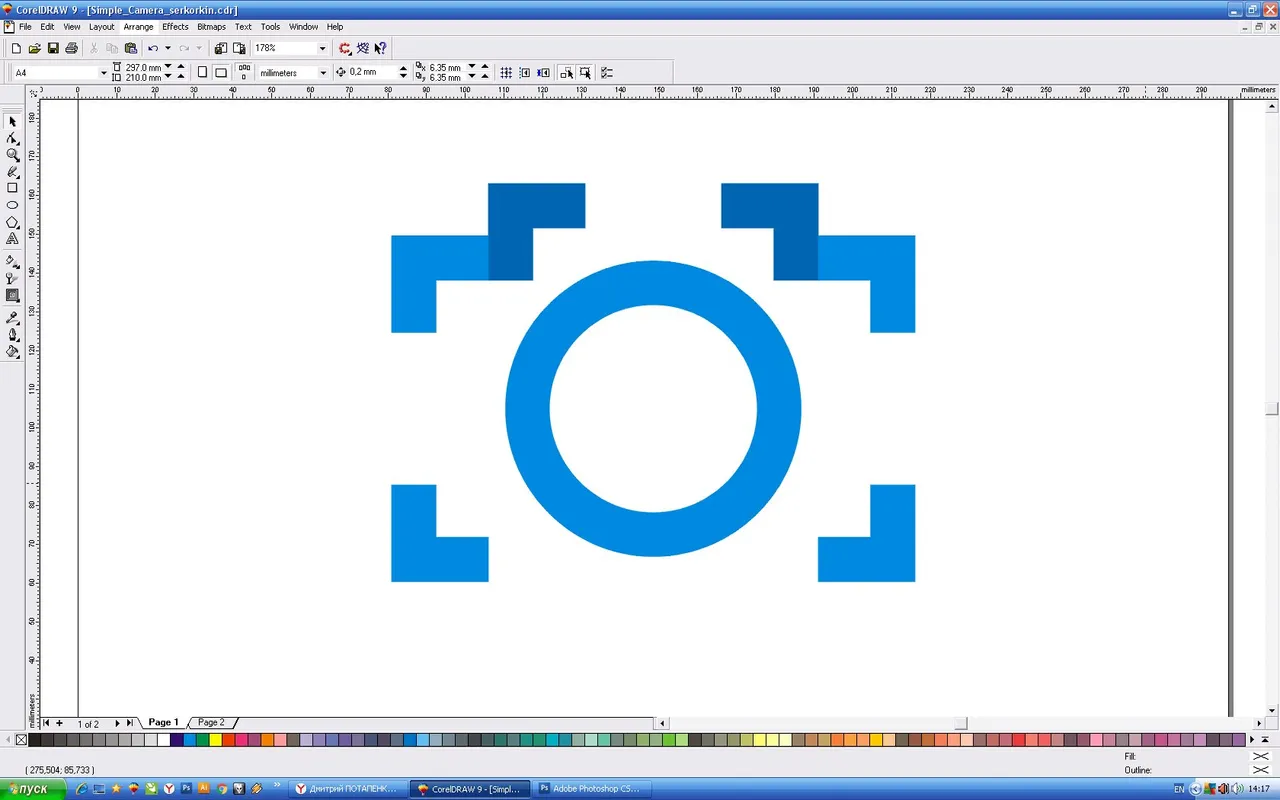Click the Open file icon

click(34, 48)
